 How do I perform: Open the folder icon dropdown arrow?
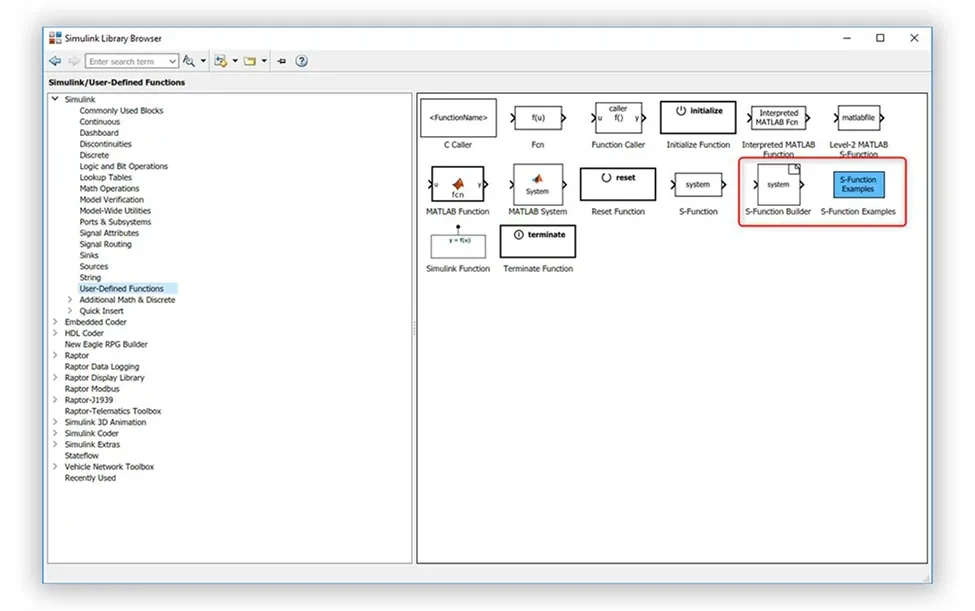pos(264,61)
